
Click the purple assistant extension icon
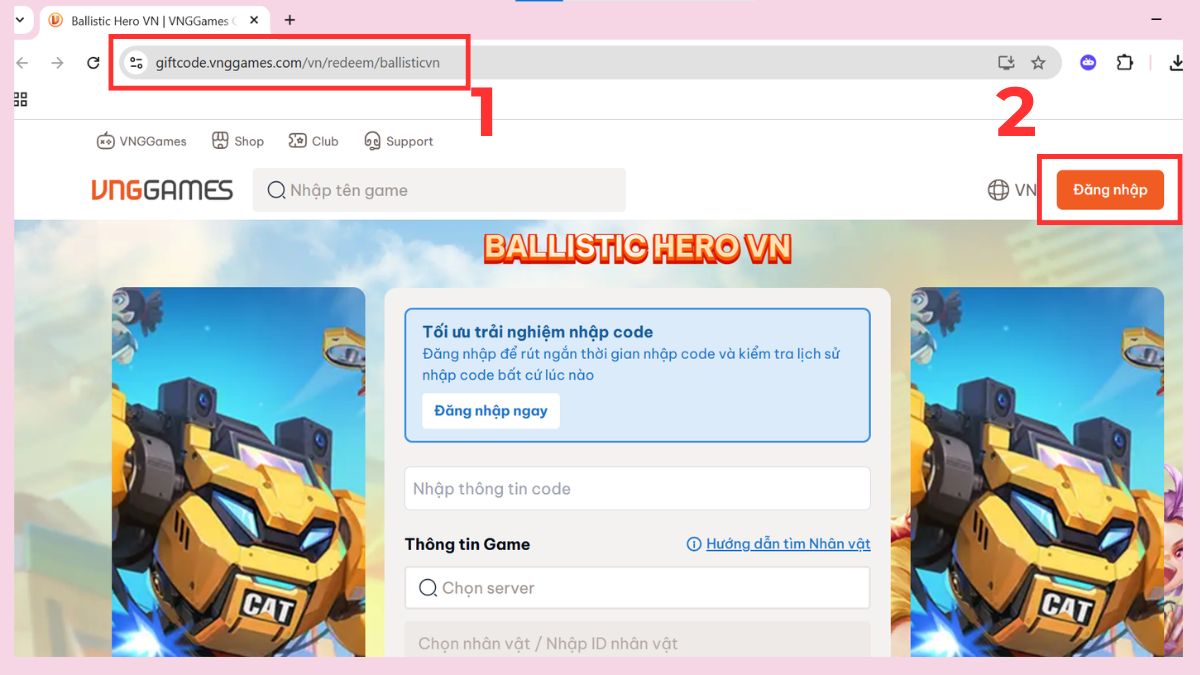1087,61
